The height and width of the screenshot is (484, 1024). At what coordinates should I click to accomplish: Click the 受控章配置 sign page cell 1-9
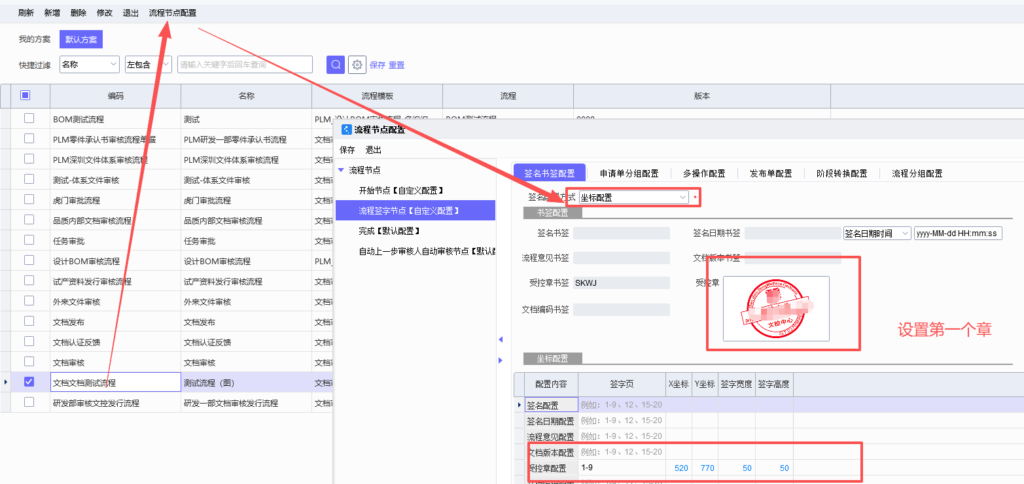click(620, 468)
